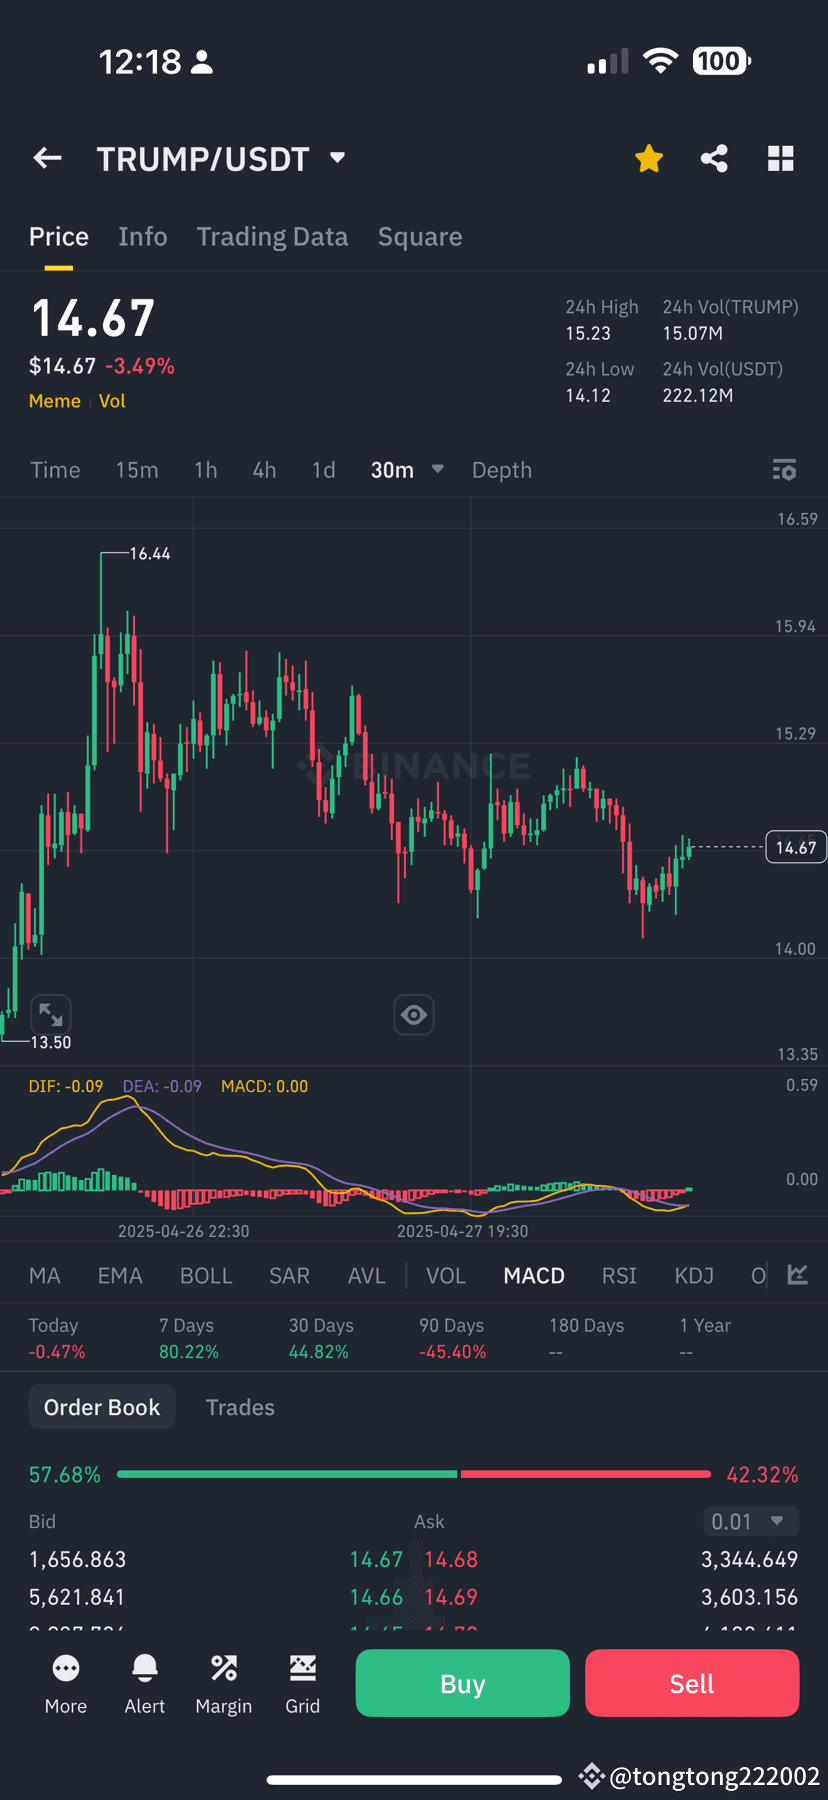828x1800 pixels.
Task: Tap the MACD DIF value label
Action: tap(66, 1086)
